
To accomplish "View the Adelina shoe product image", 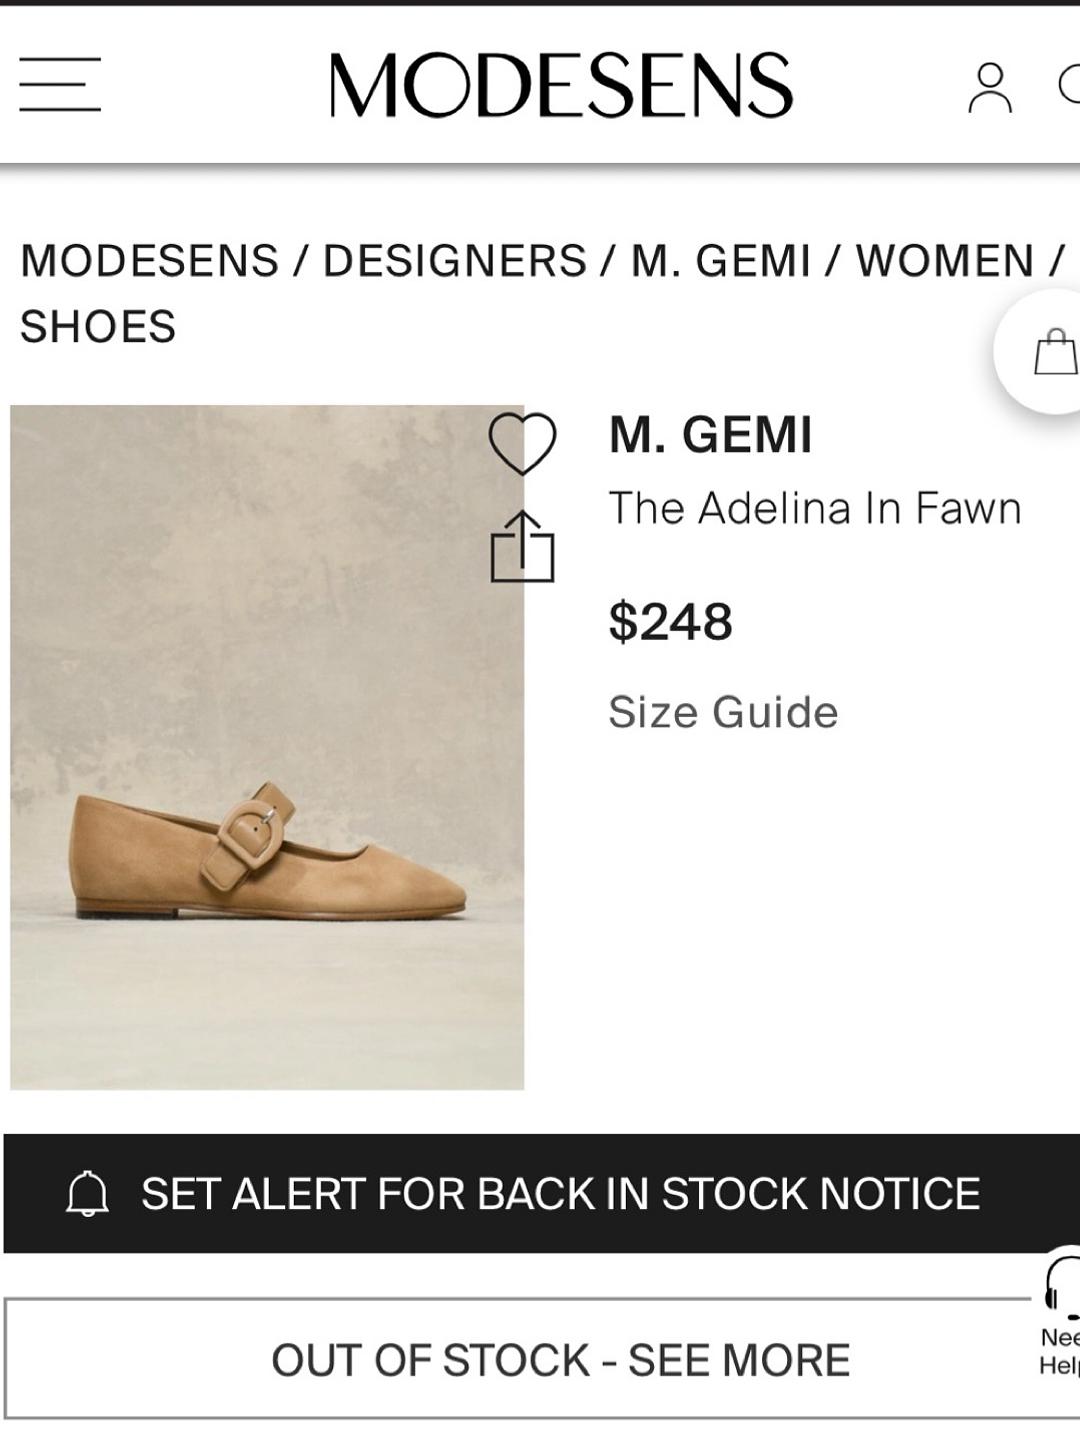I will tap(267, 747).
